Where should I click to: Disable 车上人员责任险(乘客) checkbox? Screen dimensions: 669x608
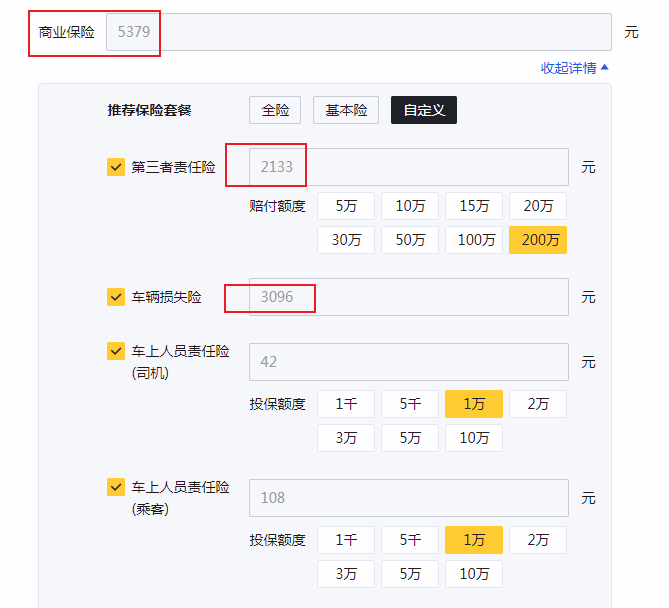[x=116, y=487]
